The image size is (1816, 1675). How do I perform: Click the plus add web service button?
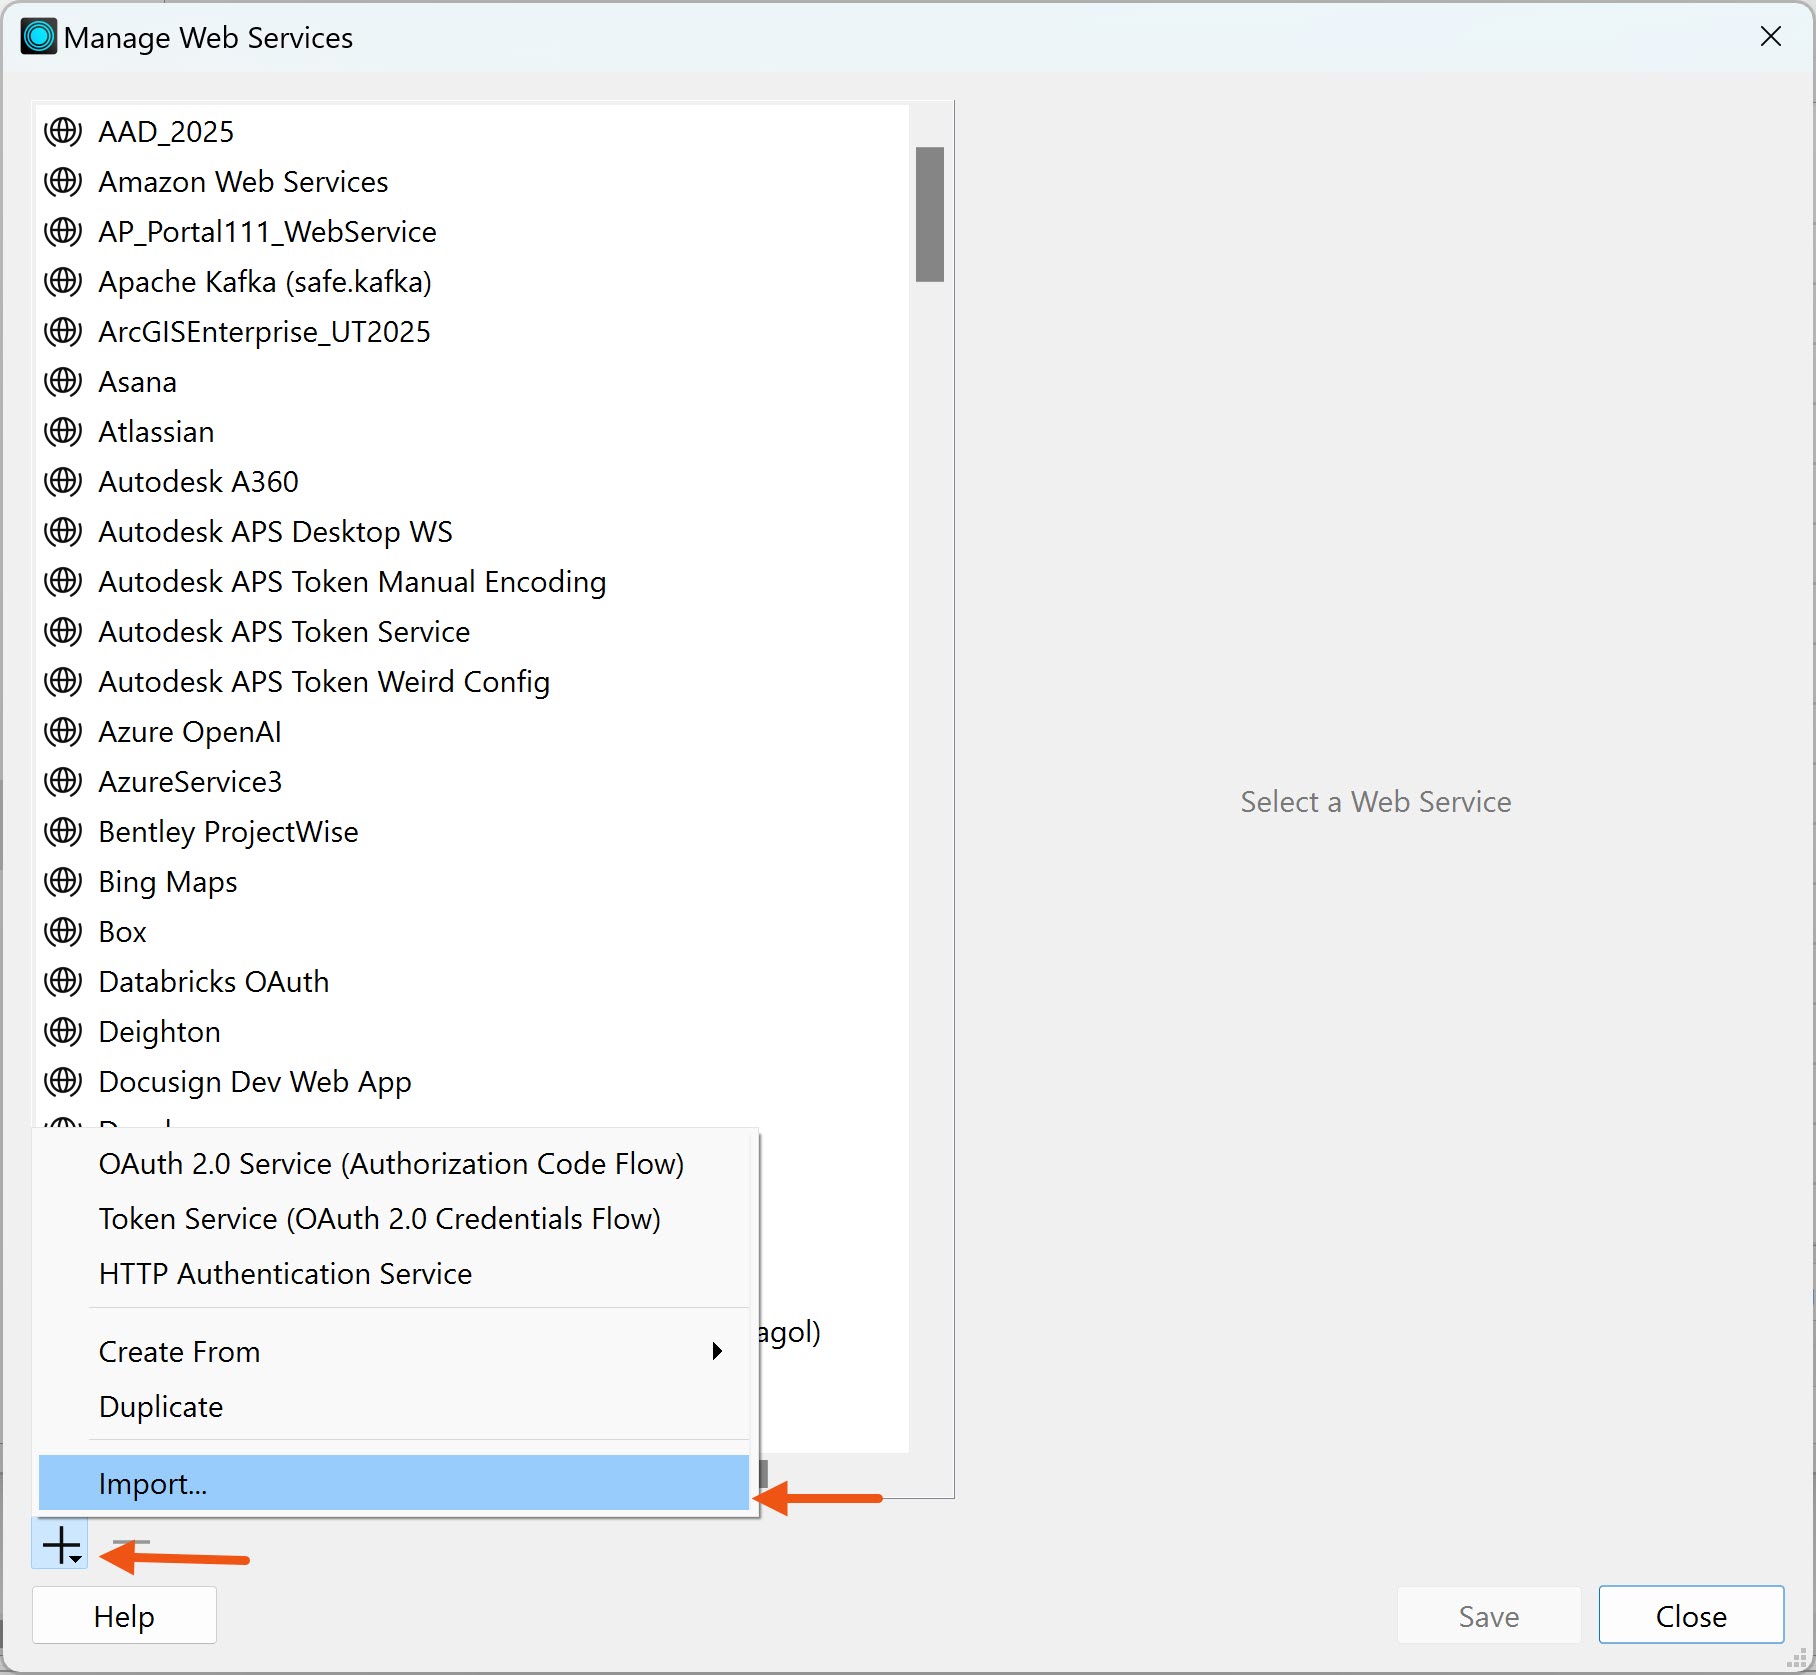pyautogui.click(x=61, y=1545)
